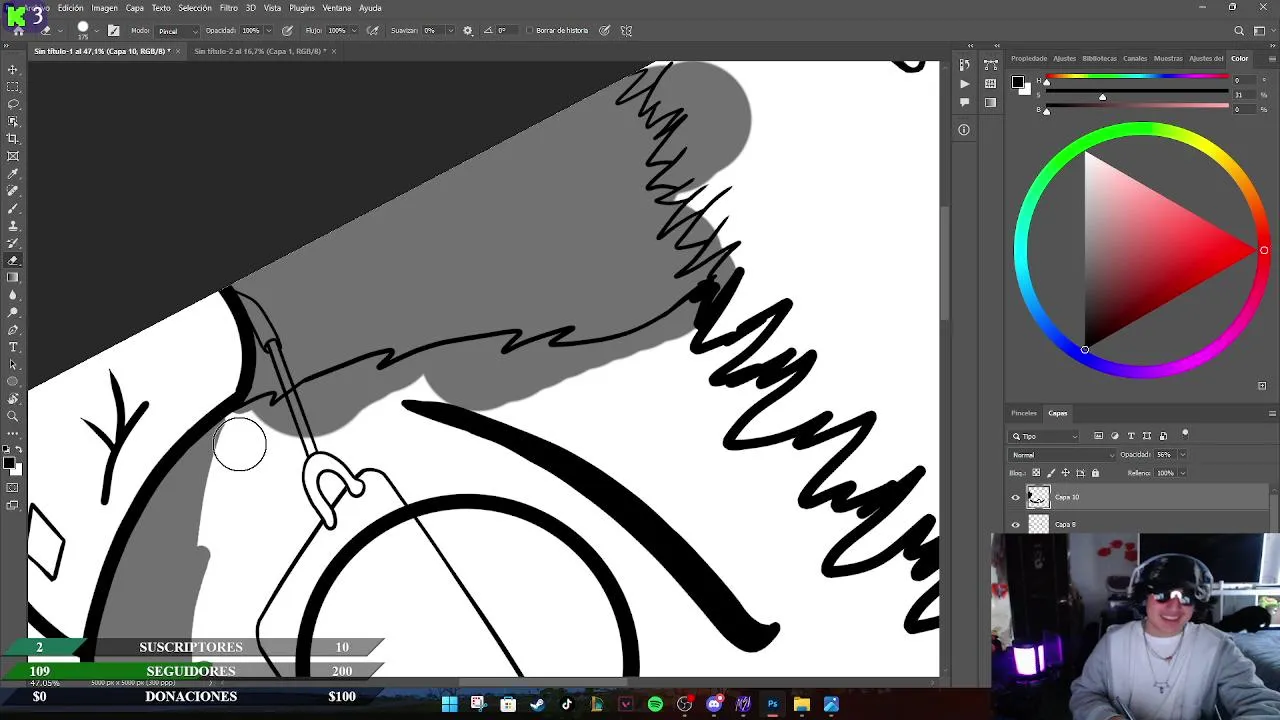
Task: Toggle lock image pixels brush icon
Action: coord(1050,473)
